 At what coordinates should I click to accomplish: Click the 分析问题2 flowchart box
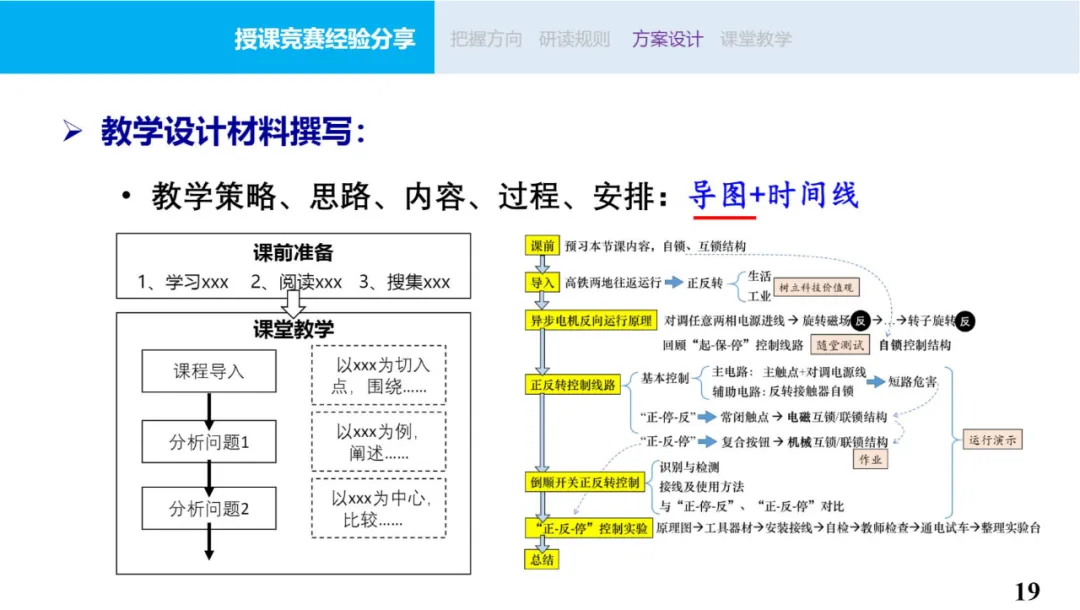(209, 508)
